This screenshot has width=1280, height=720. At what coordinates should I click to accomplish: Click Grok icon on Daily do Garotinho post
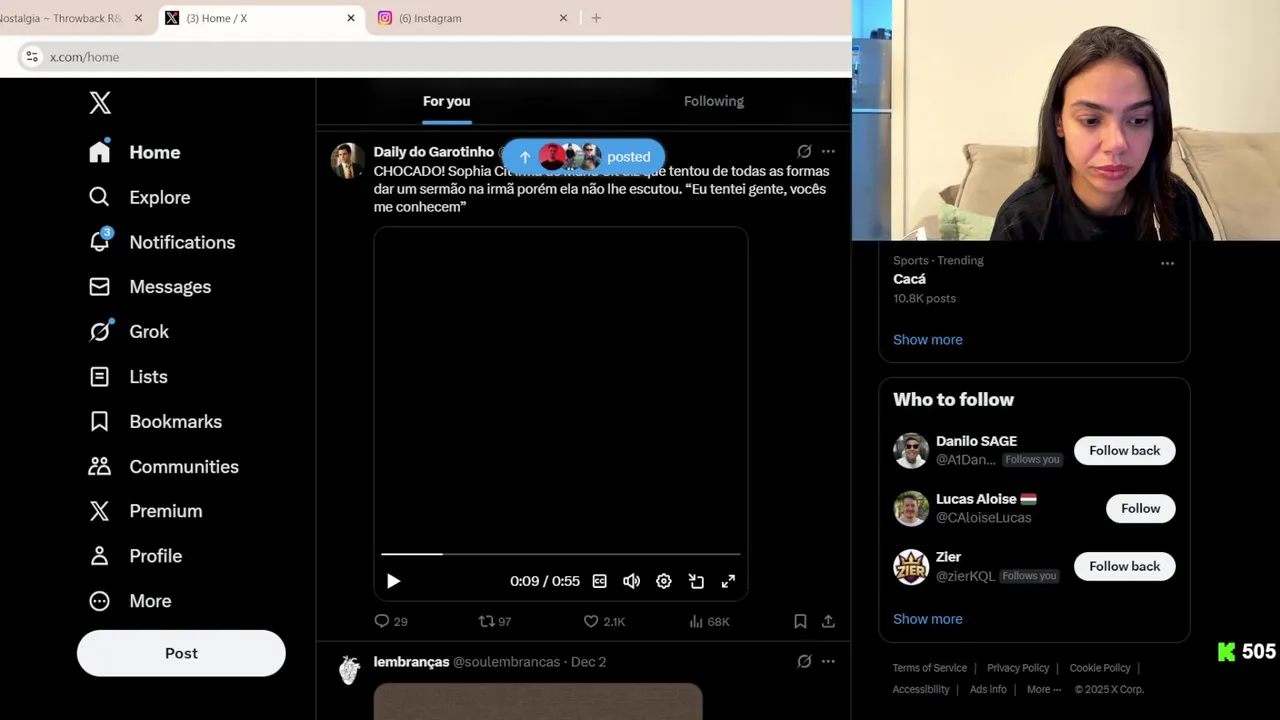(x=804, y=151)
